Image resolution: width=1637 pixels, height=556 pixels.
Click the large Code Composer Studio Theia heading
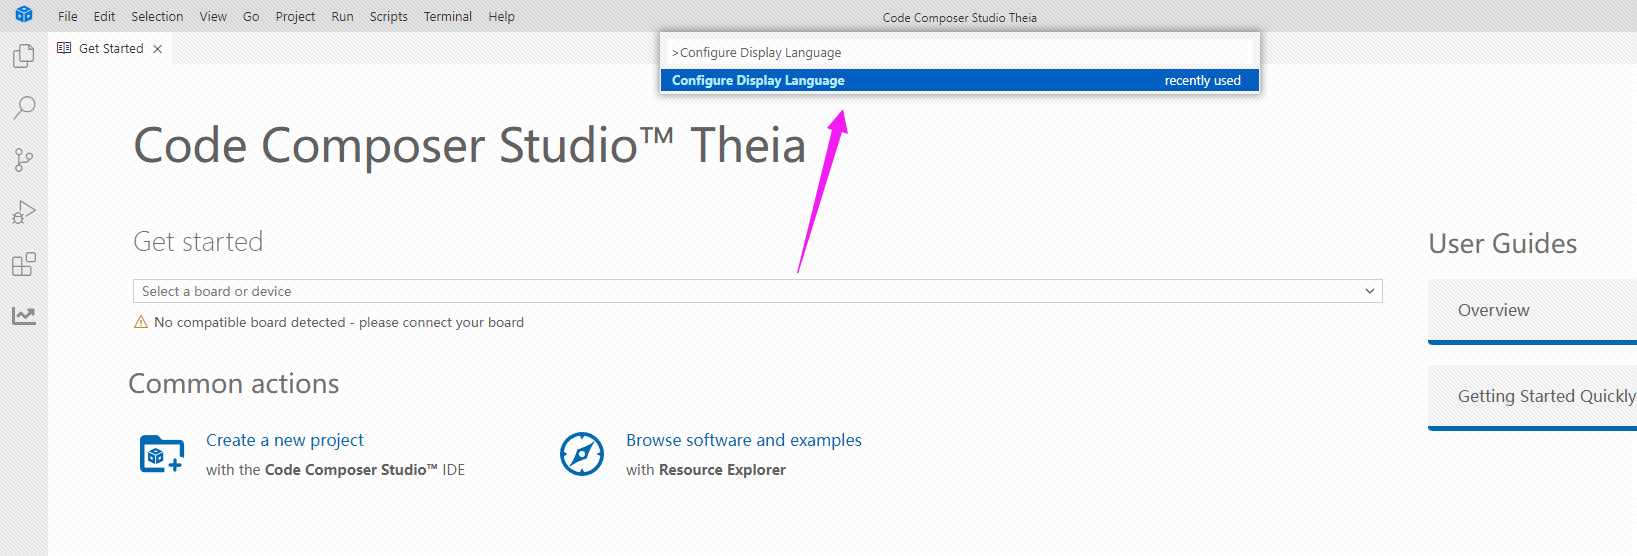coord(470,146)
